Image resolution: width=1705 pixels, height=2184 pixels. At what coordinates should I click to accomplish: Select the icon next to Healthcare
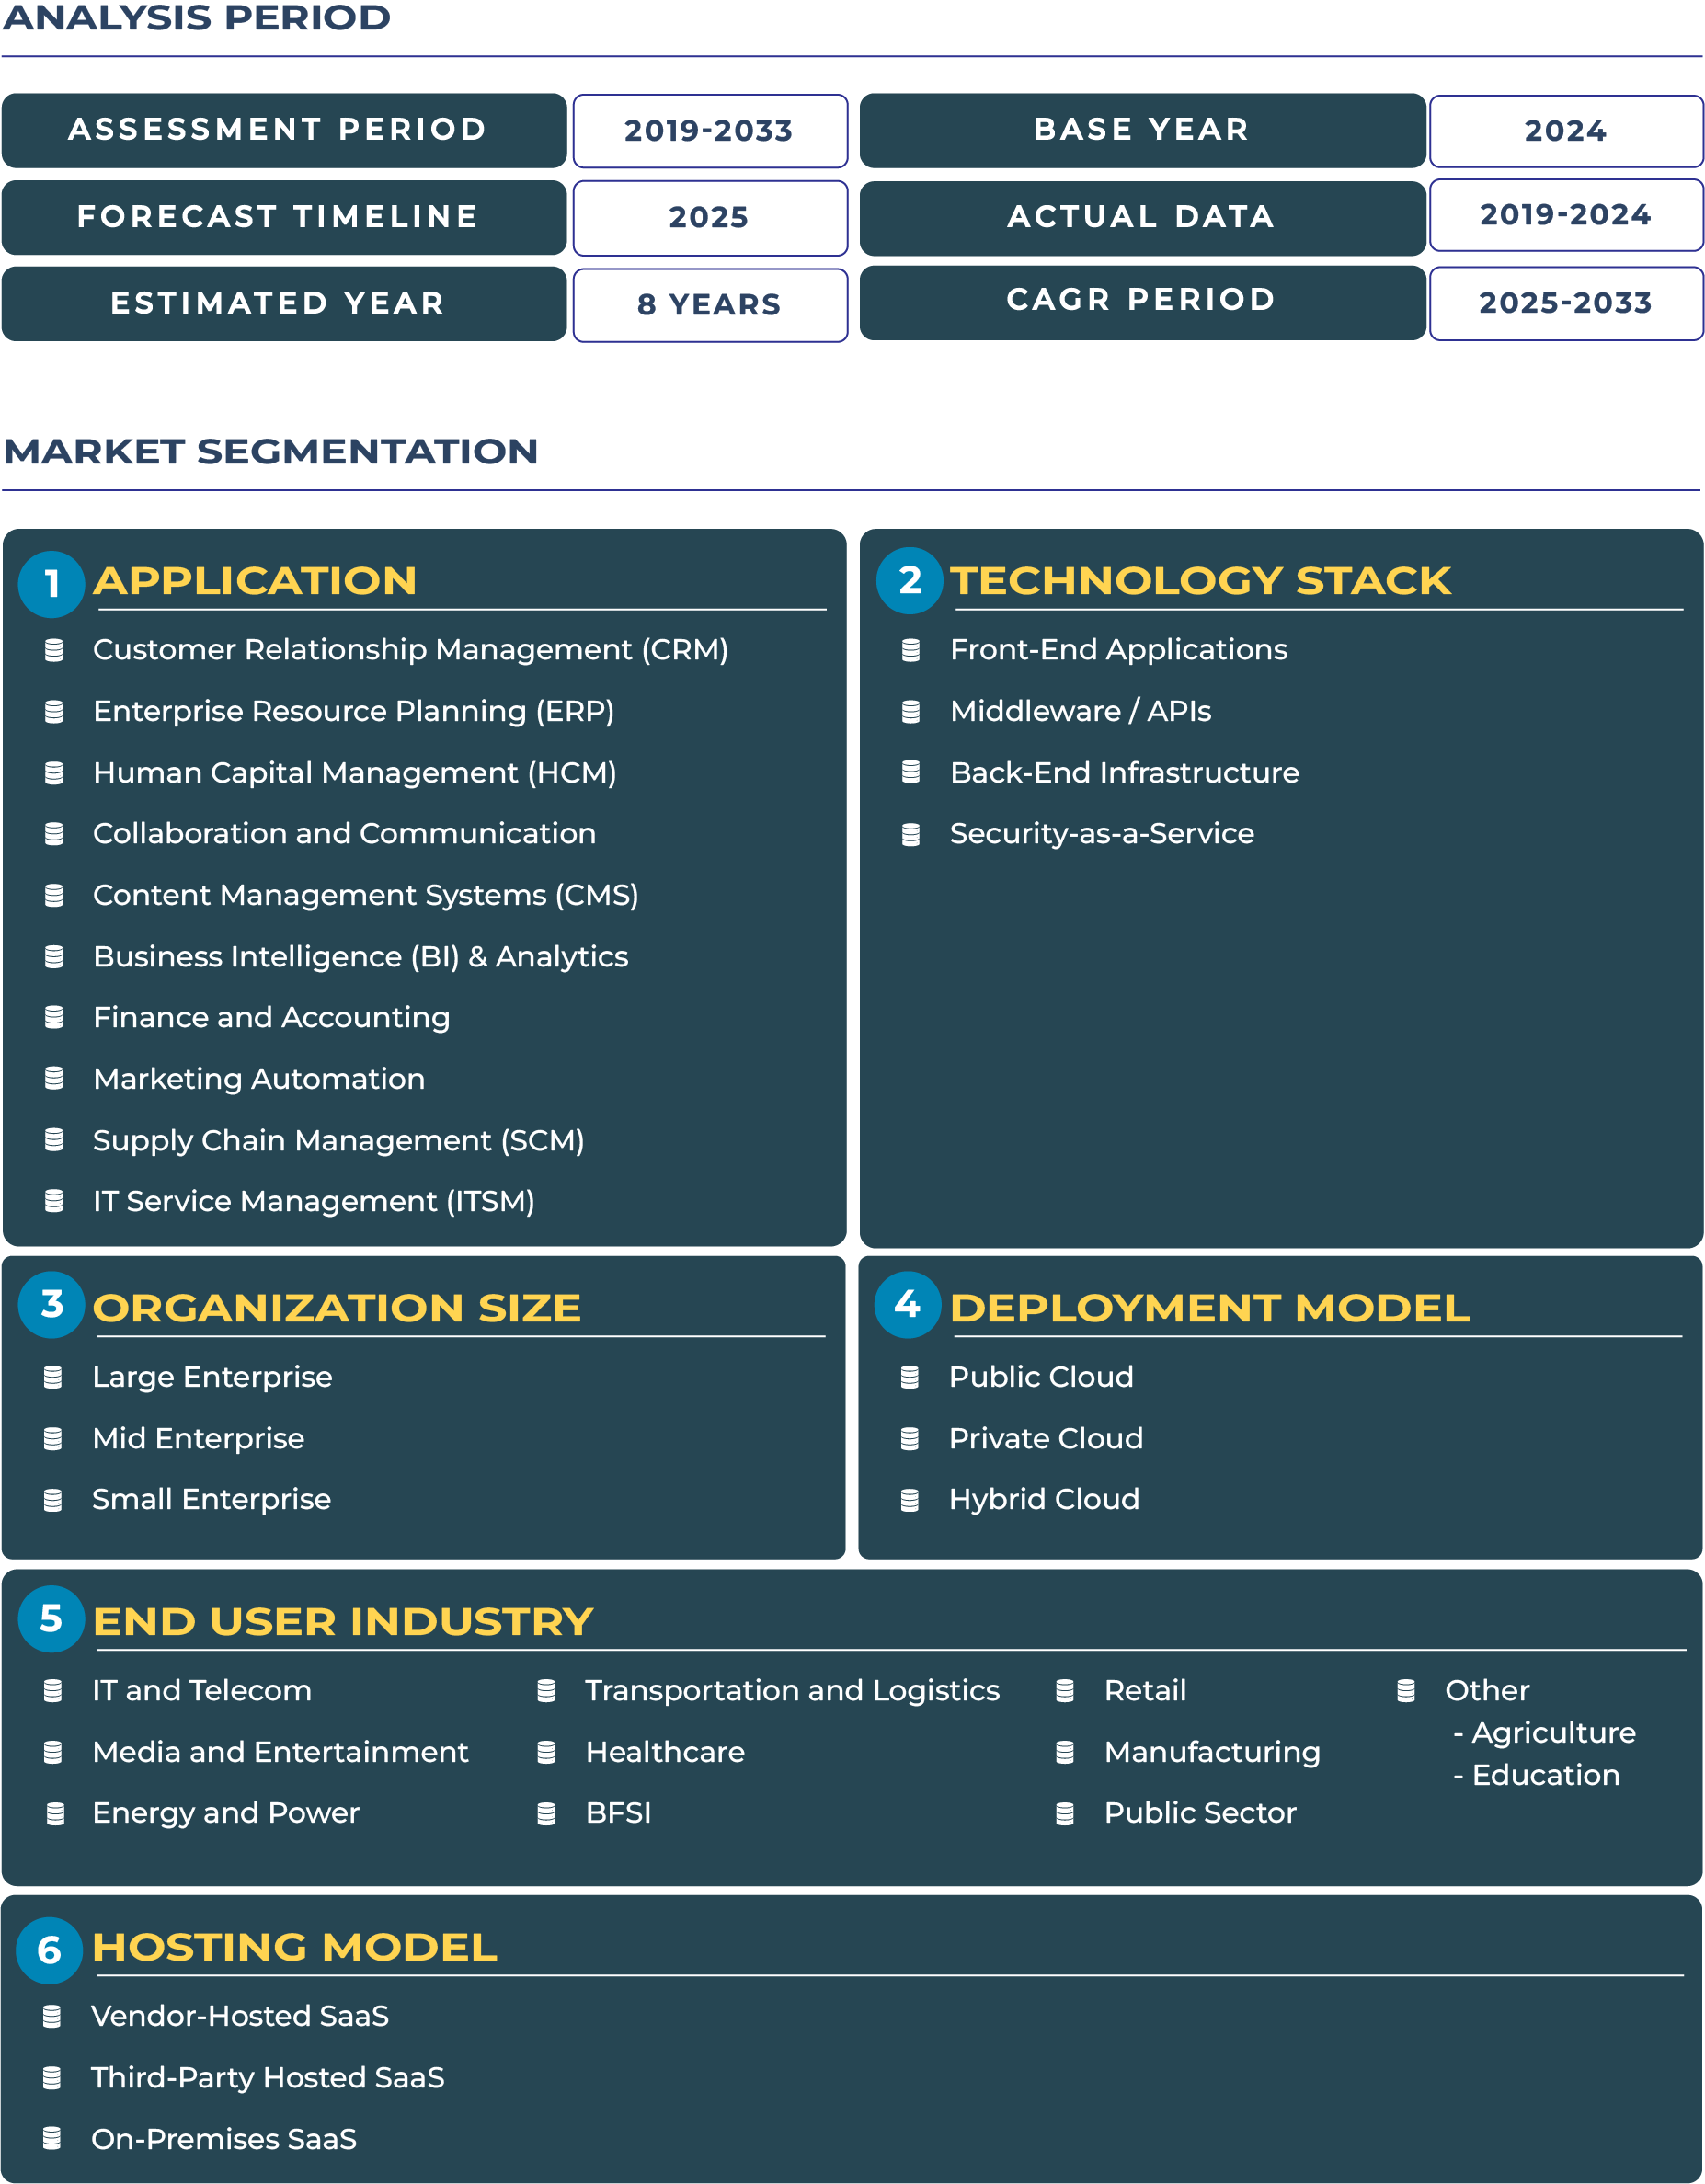tap(547, 1752)
